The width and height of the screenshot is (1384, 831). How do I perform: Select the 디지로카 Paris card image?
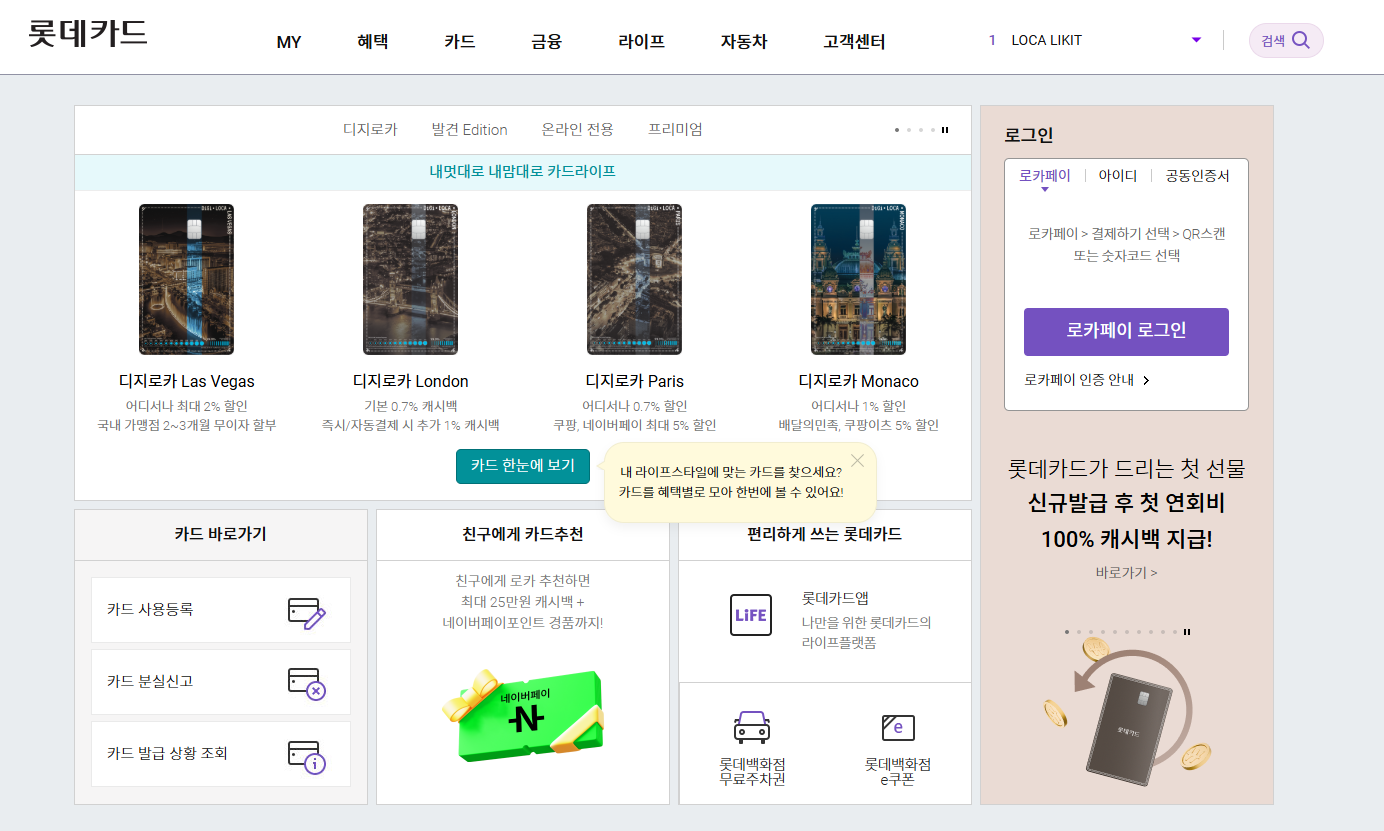635,280
